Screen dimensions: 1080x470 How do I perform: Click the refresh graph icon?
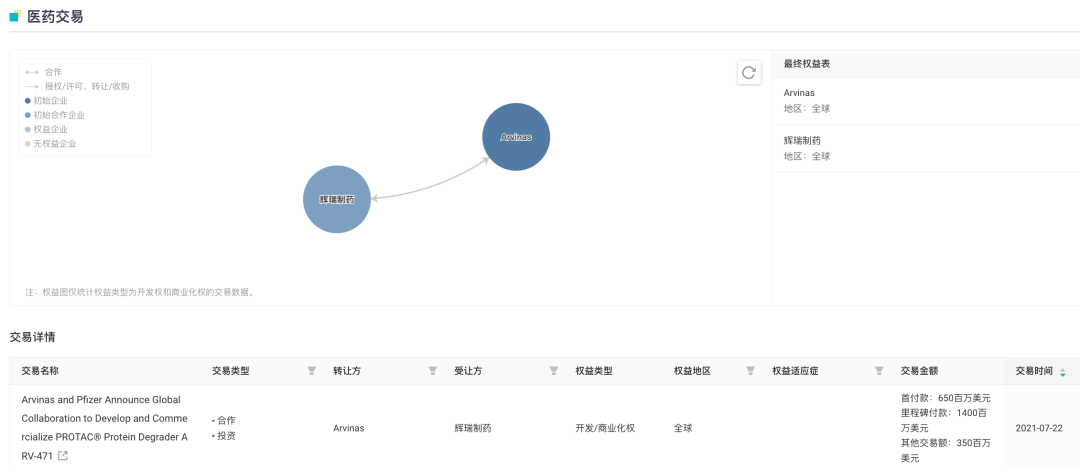pos(749,72)
